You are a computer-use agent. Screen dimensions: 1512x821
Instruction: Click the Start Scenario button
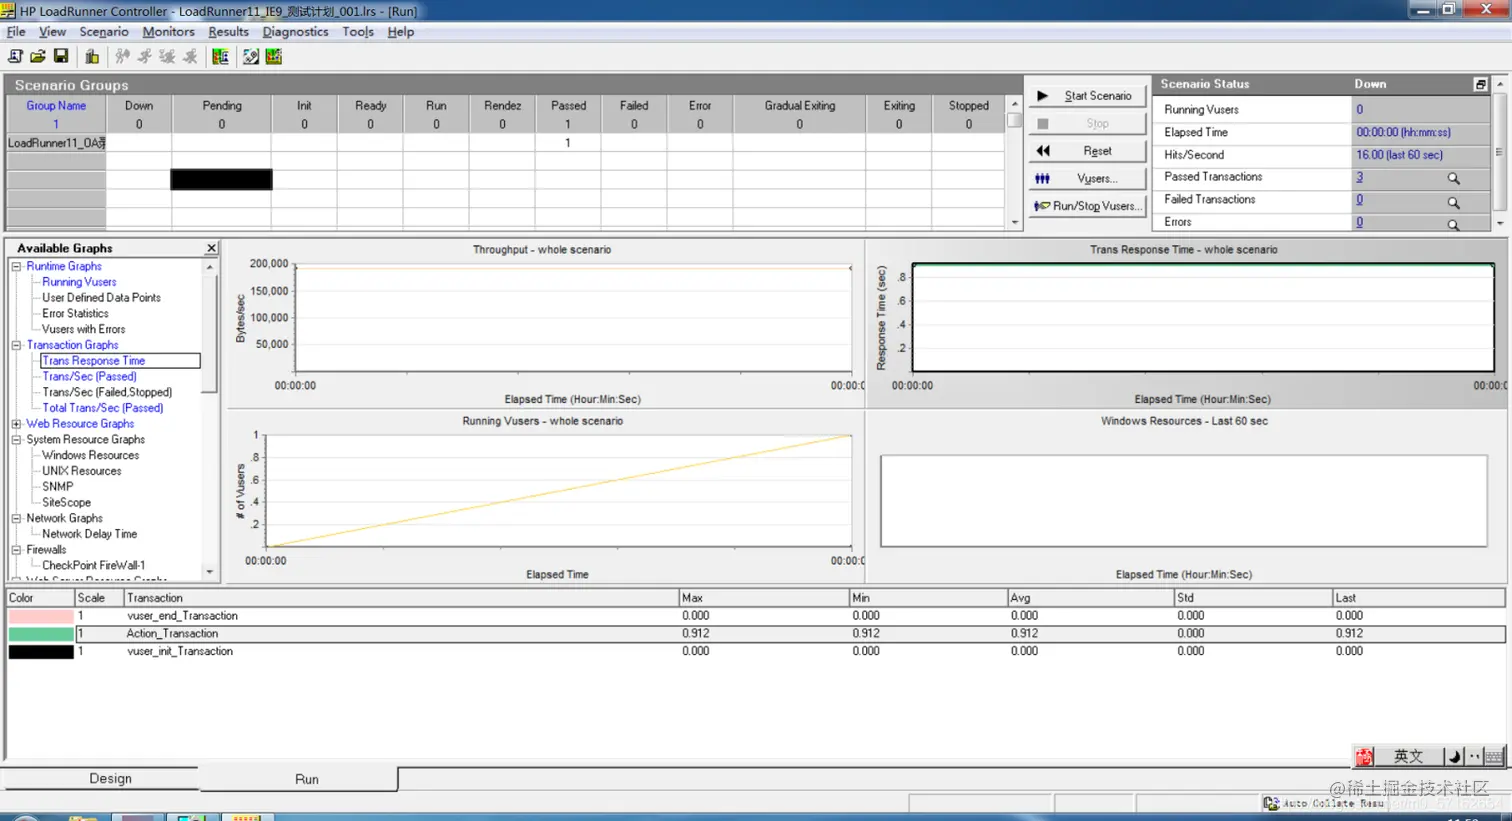click(x=1087, y=96)
